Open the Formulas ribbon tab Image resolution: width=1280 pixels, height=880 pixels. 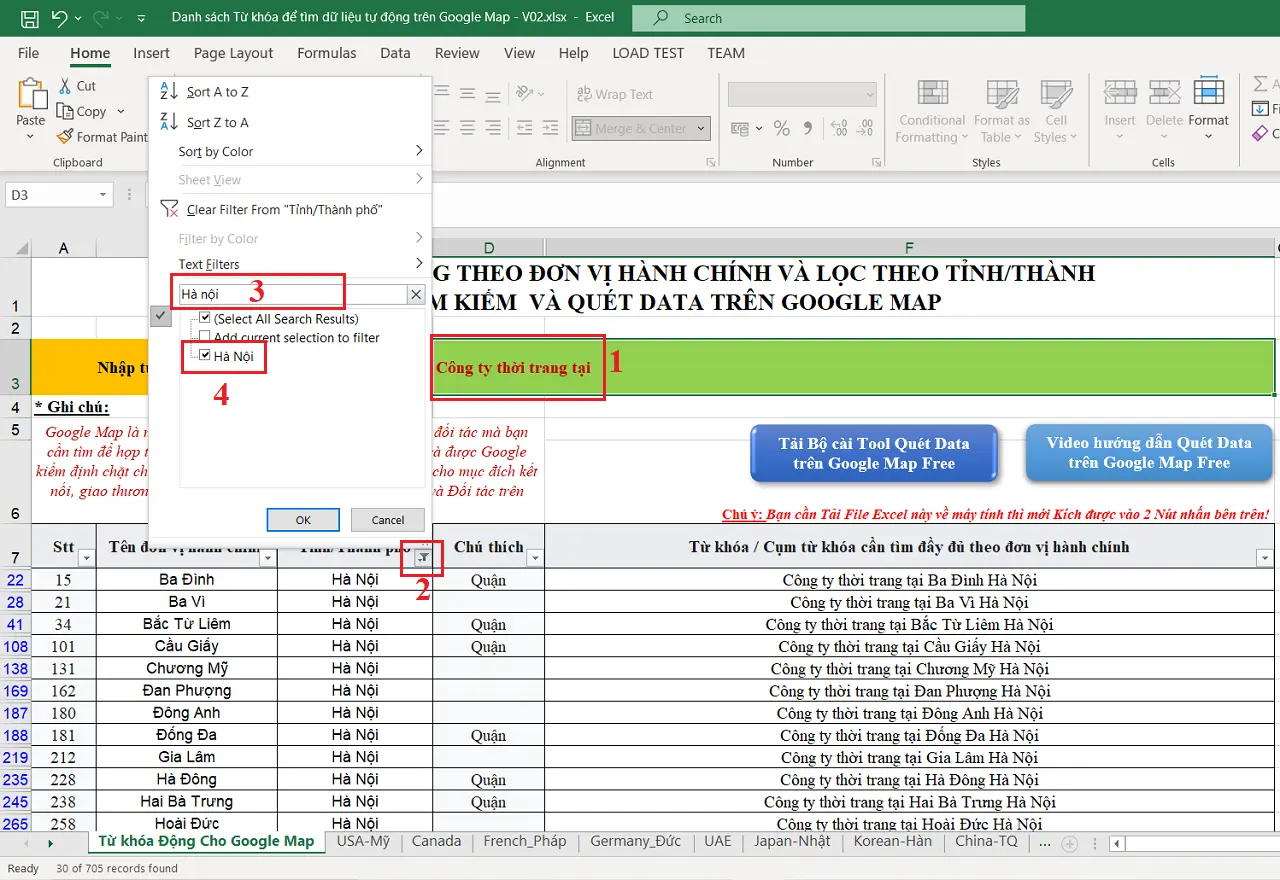[x=326, y=53]
